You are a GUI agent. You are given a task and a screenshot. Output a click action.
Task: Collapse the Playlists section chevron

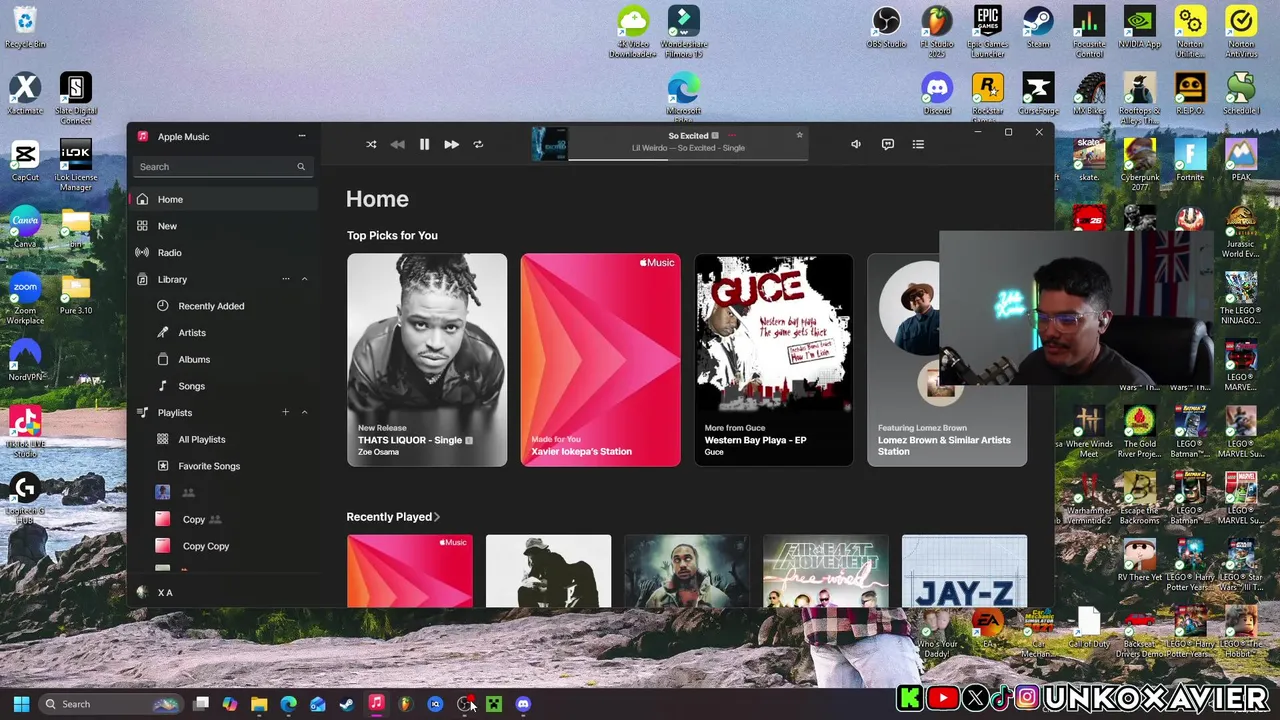coord(305,412)
